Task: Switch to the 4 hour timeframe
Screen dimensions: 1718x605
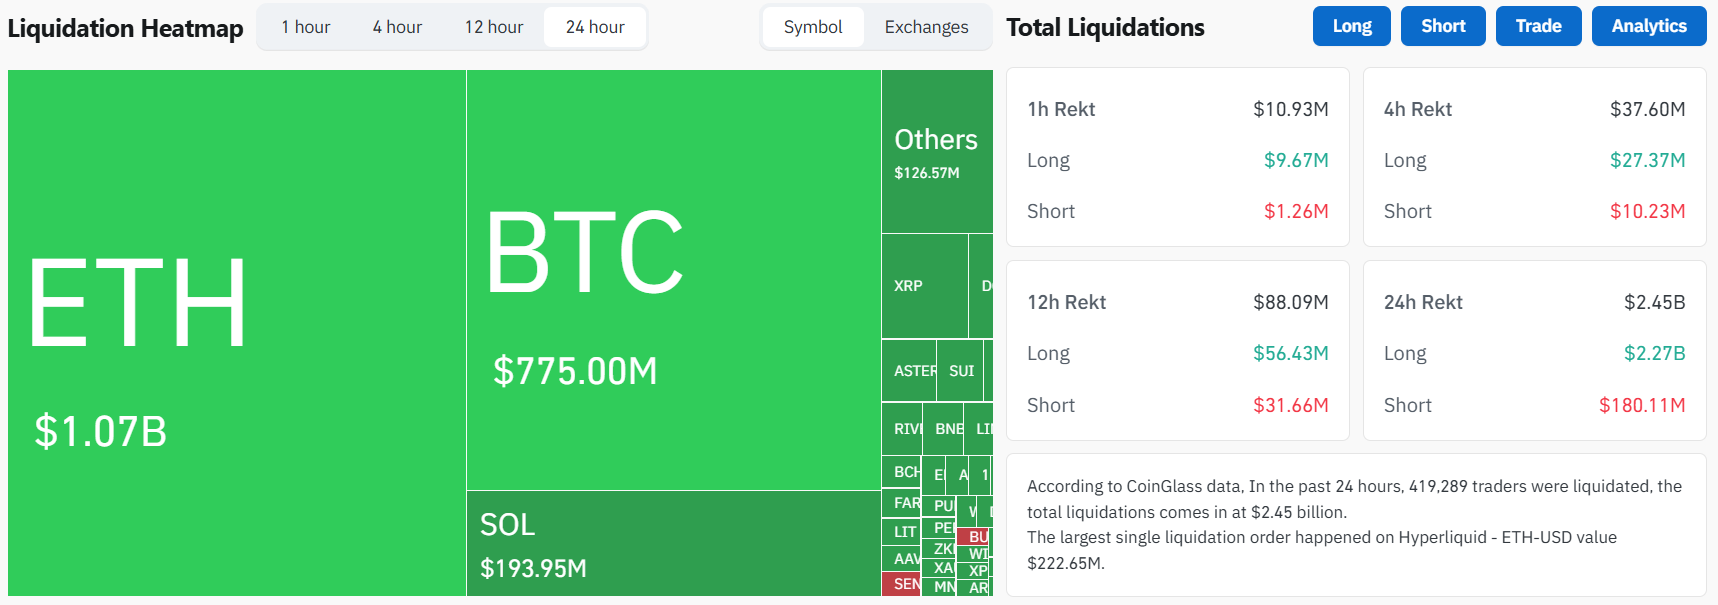Action: click(x=397, y=27)
